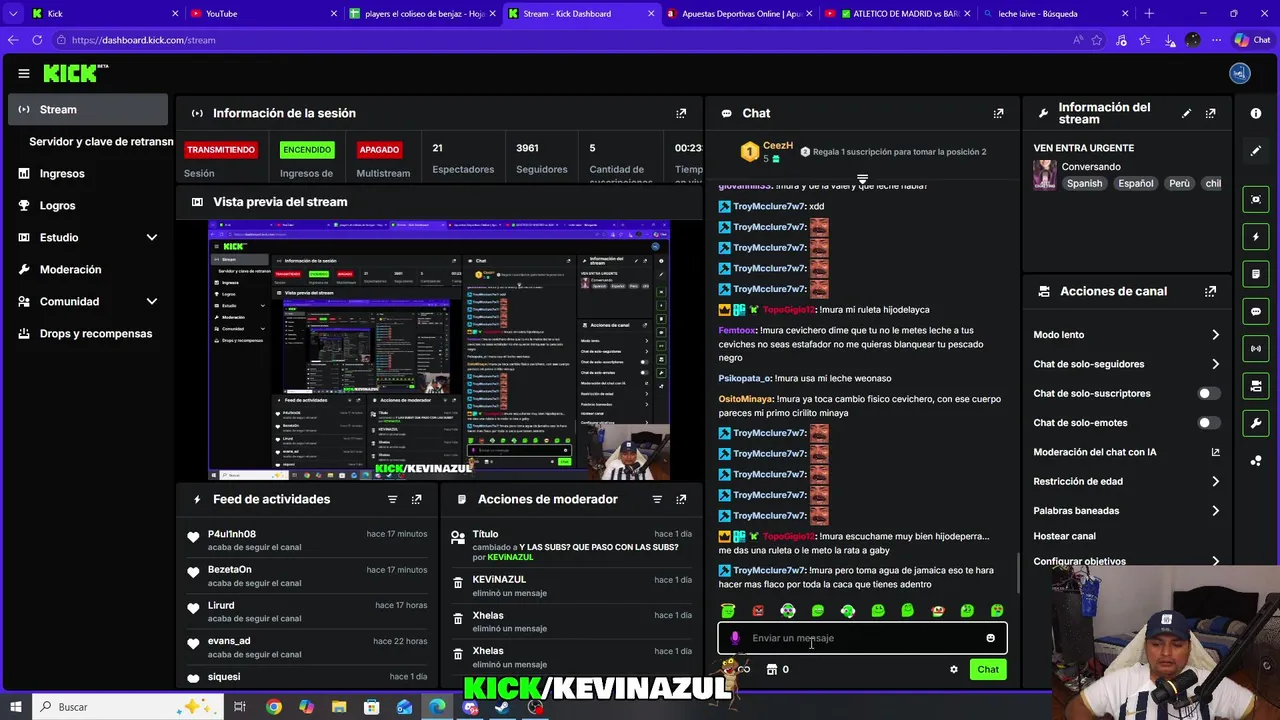
Task: Click the CeezH top gifter name
Action: coord(778,146)
